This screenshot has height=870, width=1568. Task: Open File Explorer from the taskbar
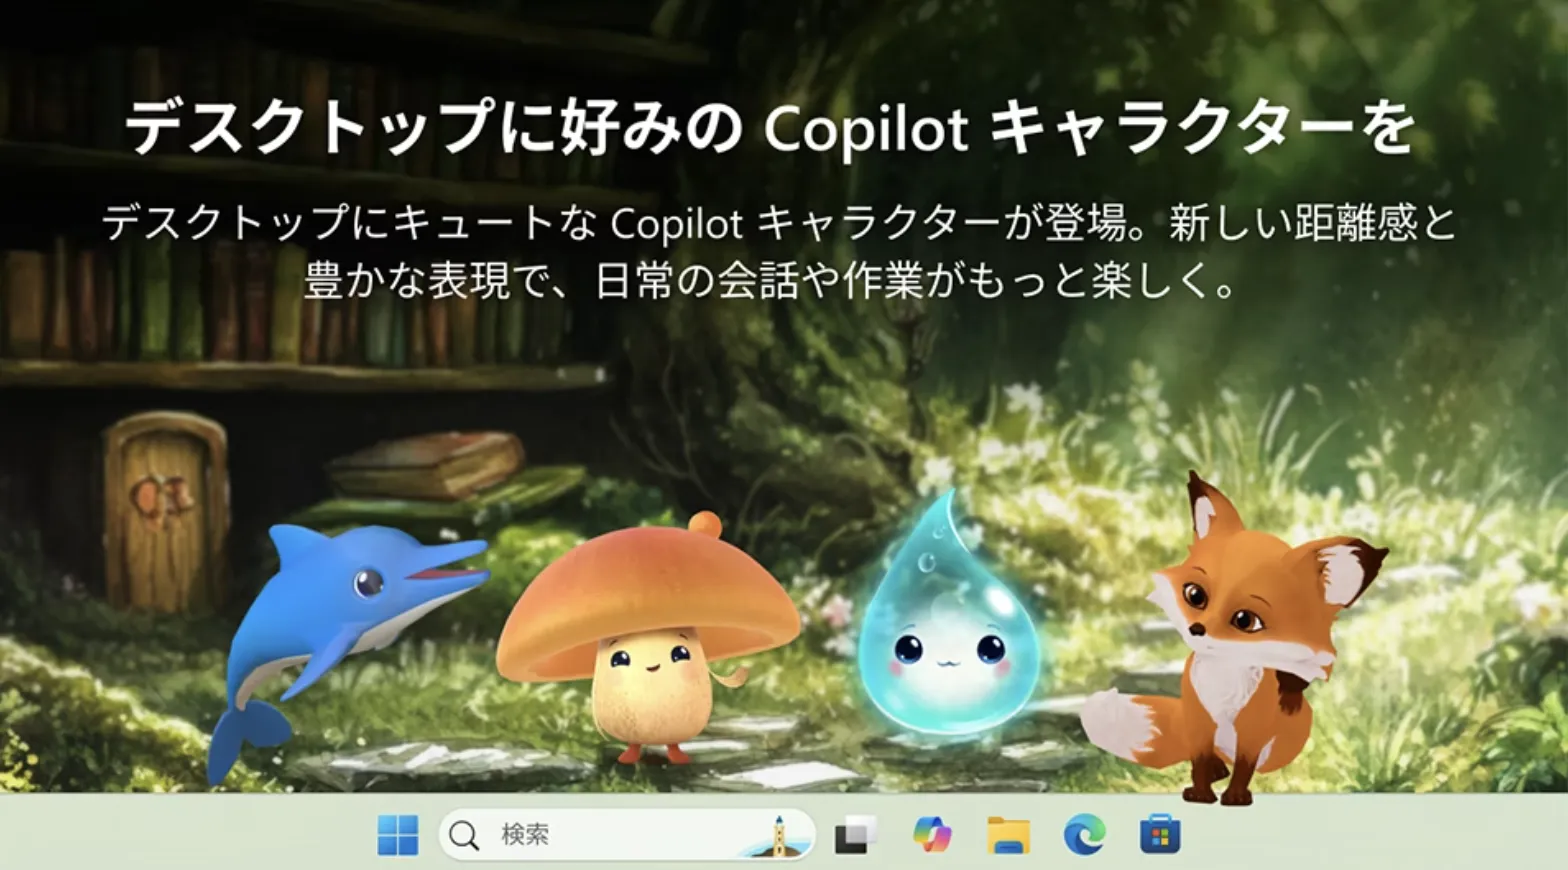tap(1008, 835)
